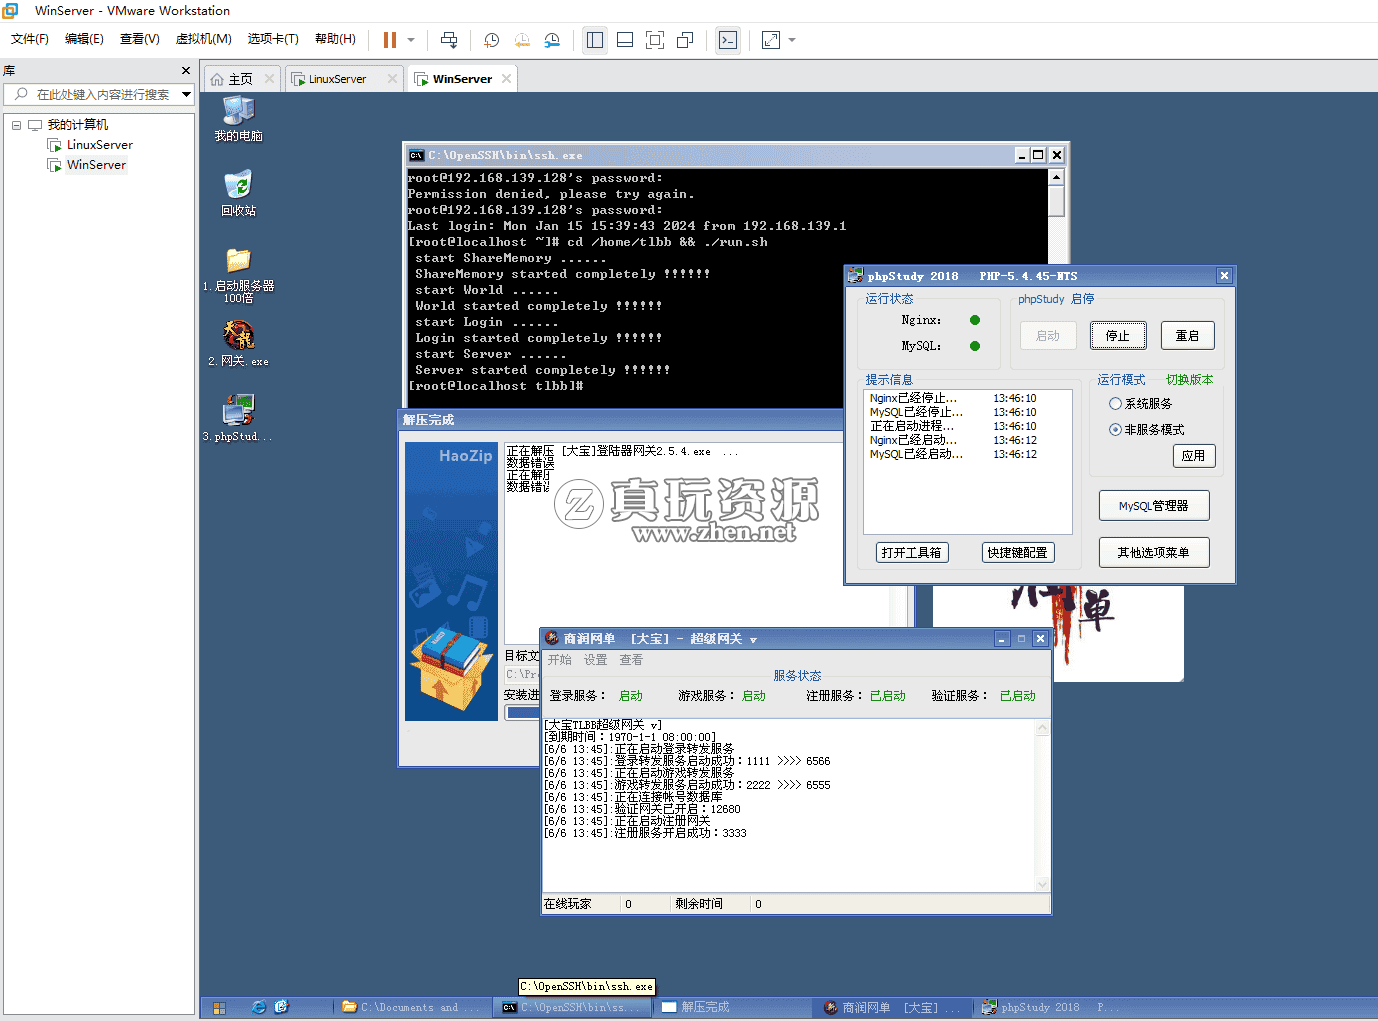
Task: Click the phpStudy 2018 title bar icon
Action: tap(856, 275)
